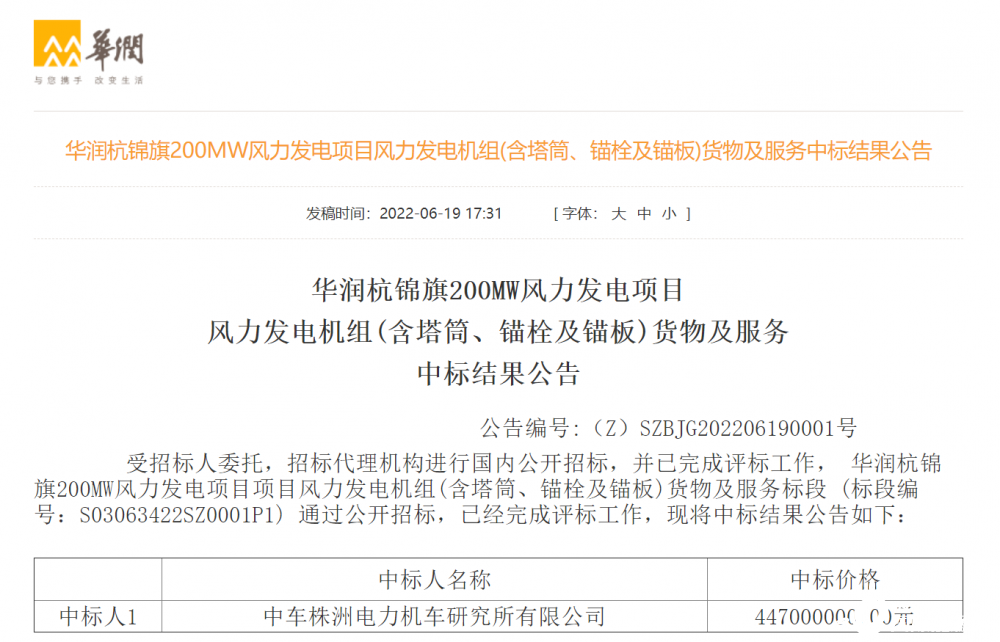This screenshot has height=642, width=1000.
Task: Click the 中标人名称 table header
Action: click(x=434, y=580)
